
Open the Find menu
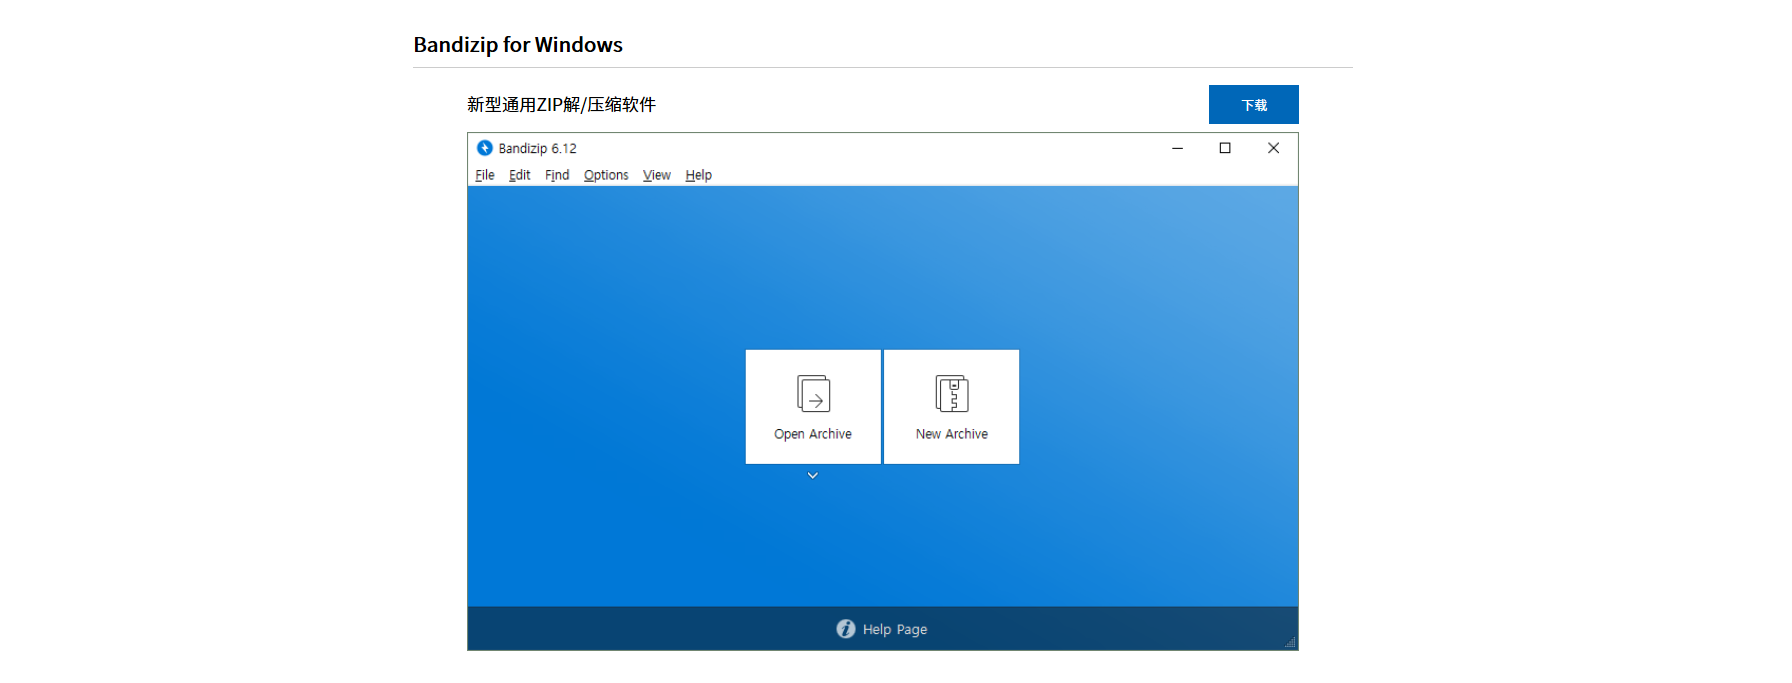tap(557, 175)
